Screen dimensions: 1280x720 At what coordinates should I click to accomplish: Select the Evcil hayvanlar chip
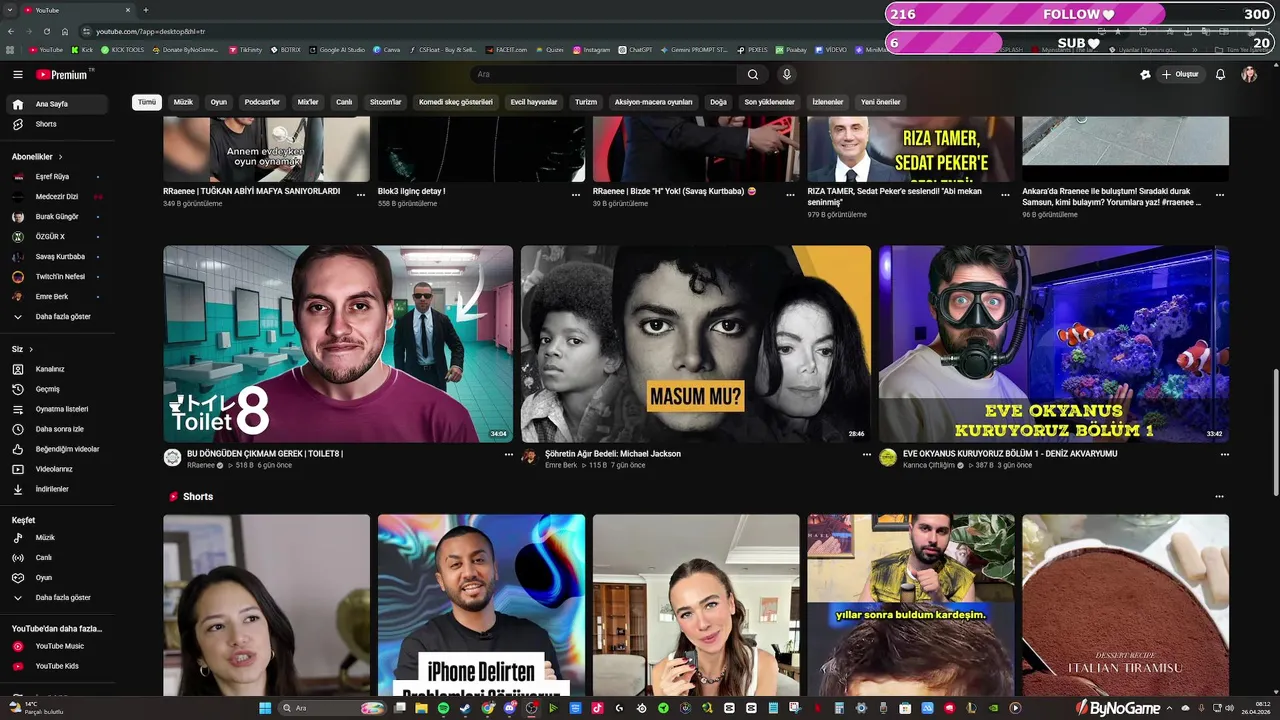pyautogui.click(x=534, y=102)
